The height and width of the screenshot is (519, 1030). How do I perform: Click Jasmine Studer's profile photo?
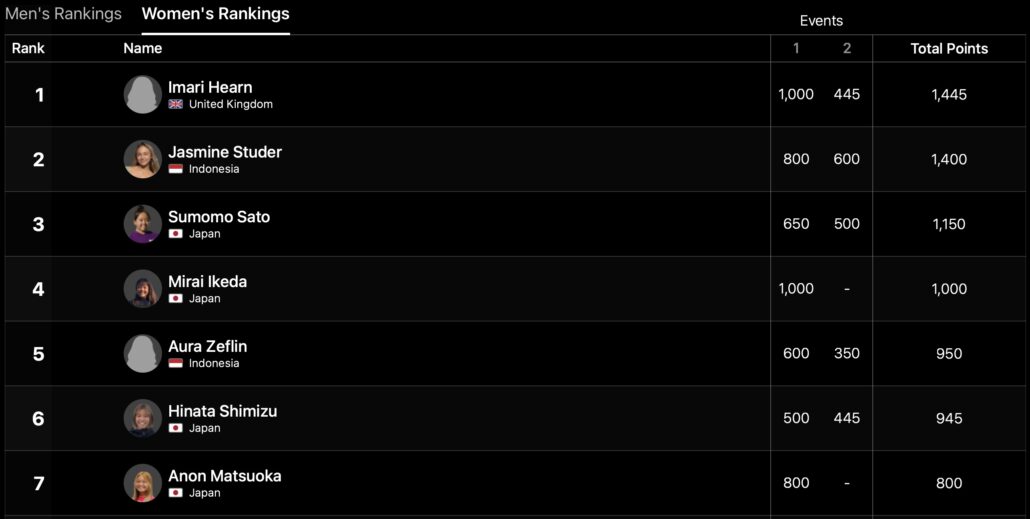(x=143, y=159)
